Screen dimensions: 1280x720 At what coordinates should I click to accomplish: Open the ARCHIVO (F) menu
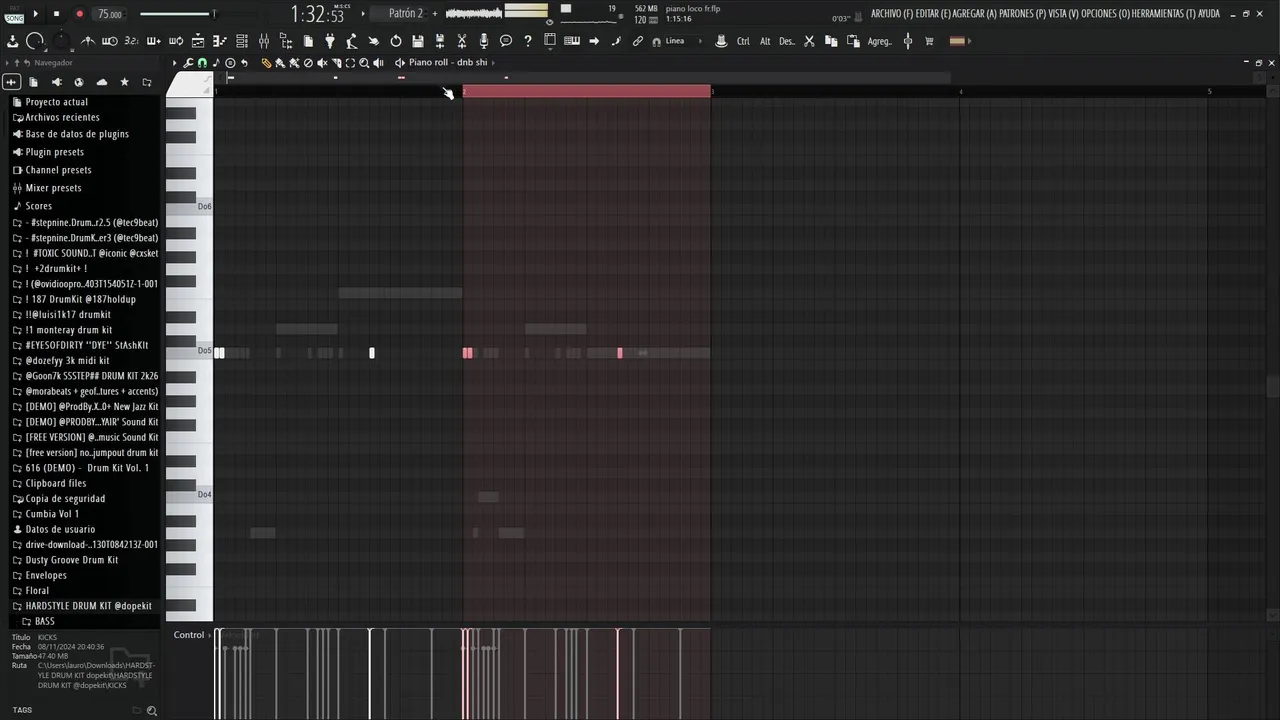[892, 14]
